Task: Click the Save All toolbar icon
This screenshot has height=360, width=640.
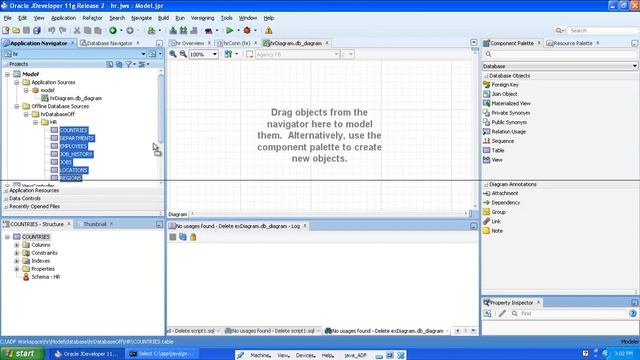Action: [x=37, y=31]
